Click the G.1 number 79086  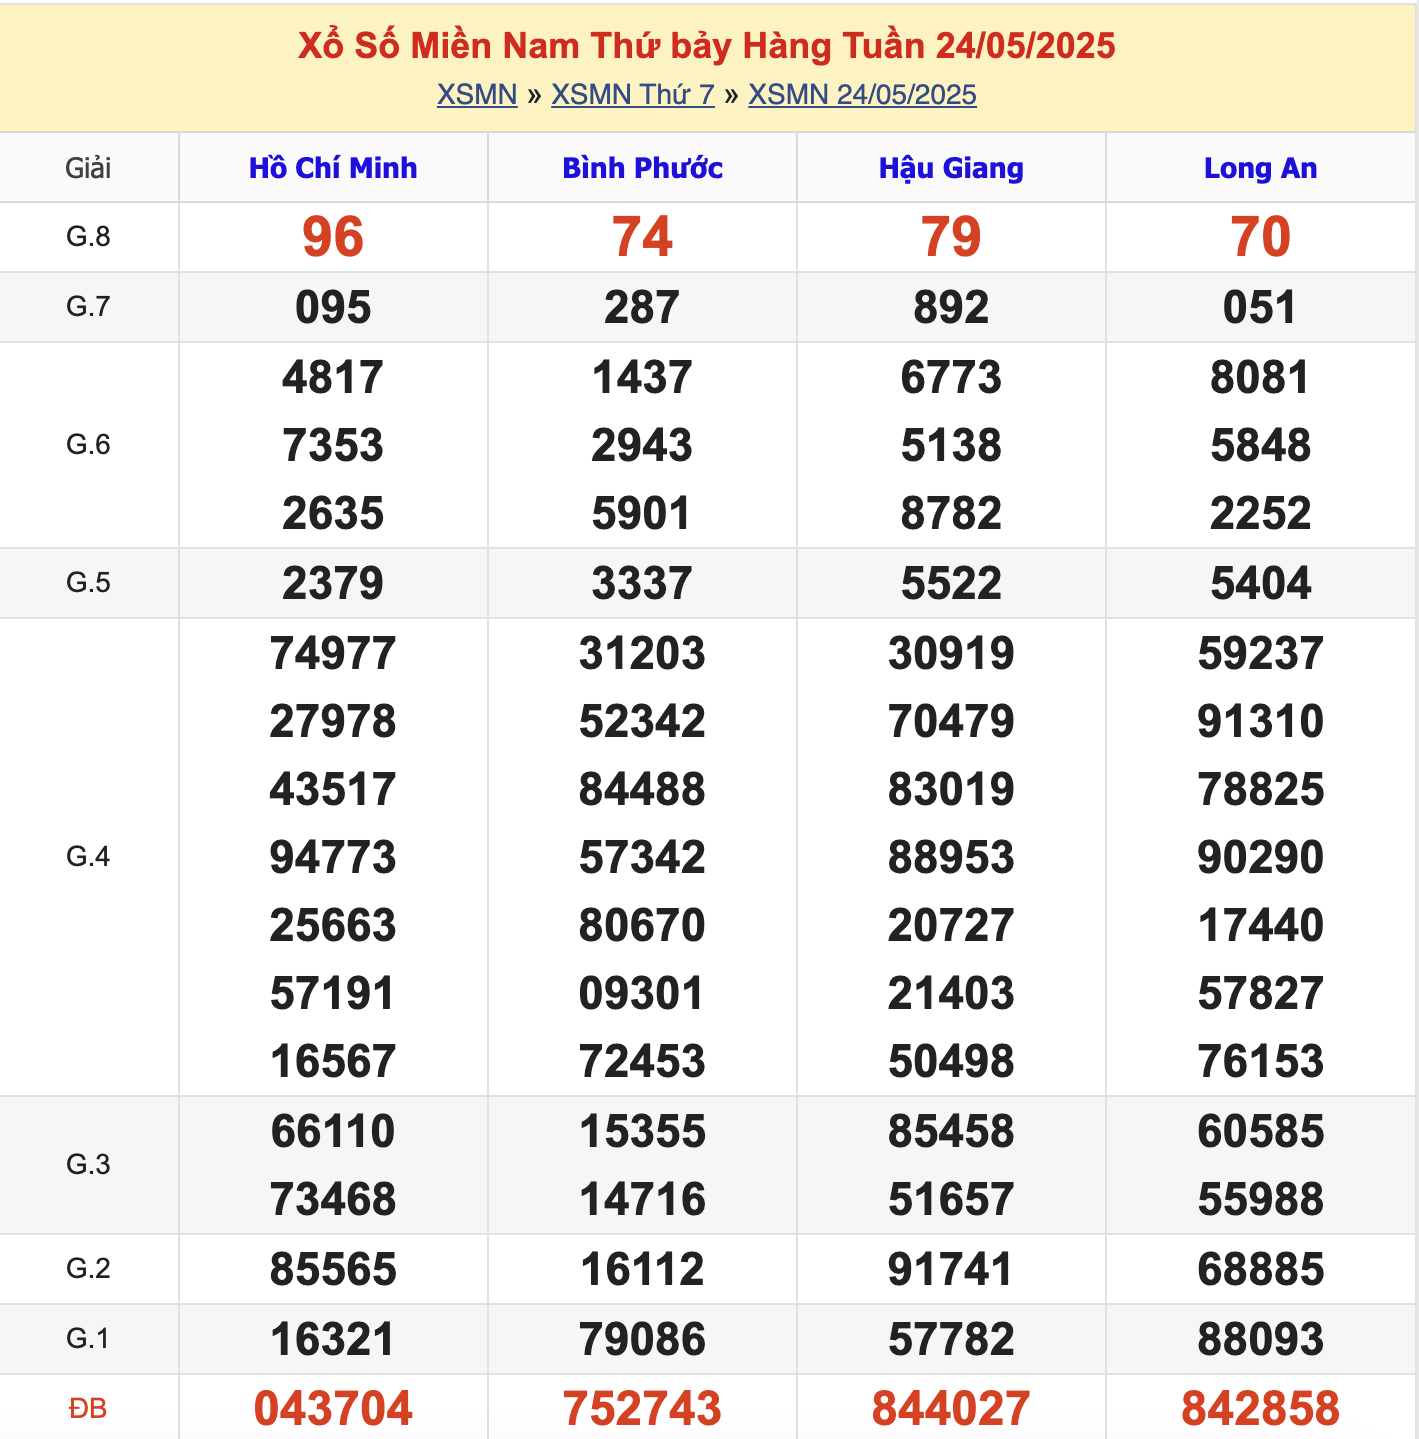point(642,1339)
